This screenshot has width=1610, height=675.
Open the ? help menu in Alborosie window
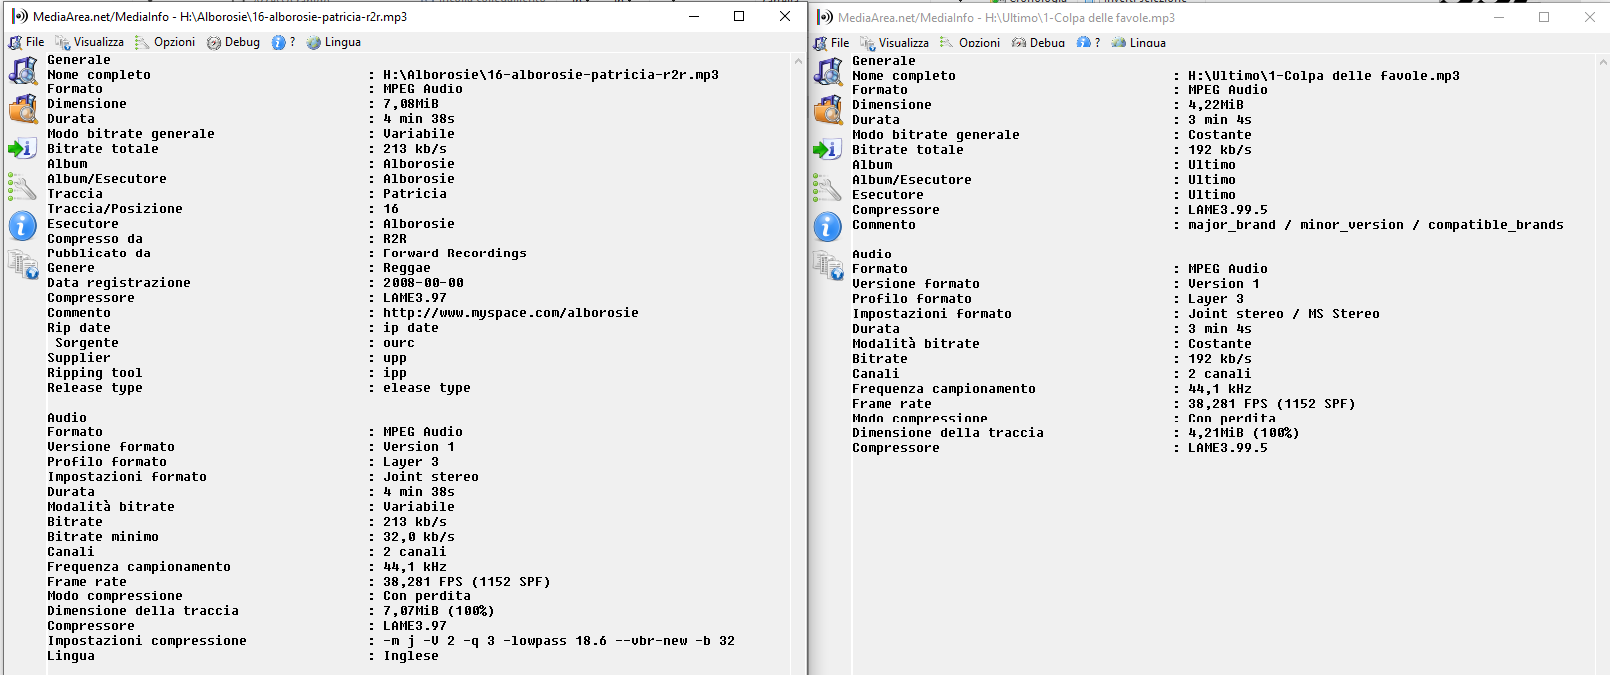(283, 42)
